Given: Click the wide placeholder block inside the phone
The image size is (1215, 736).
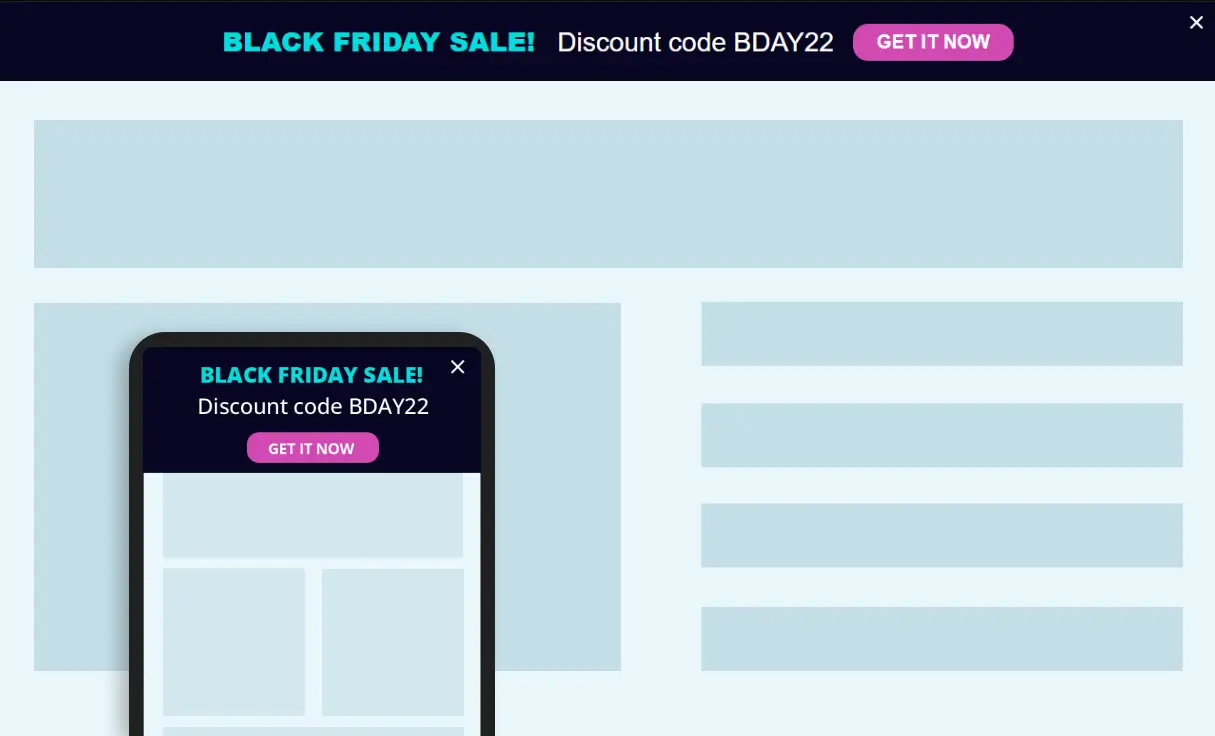Looking at the screenshot, I should [312, 516].
